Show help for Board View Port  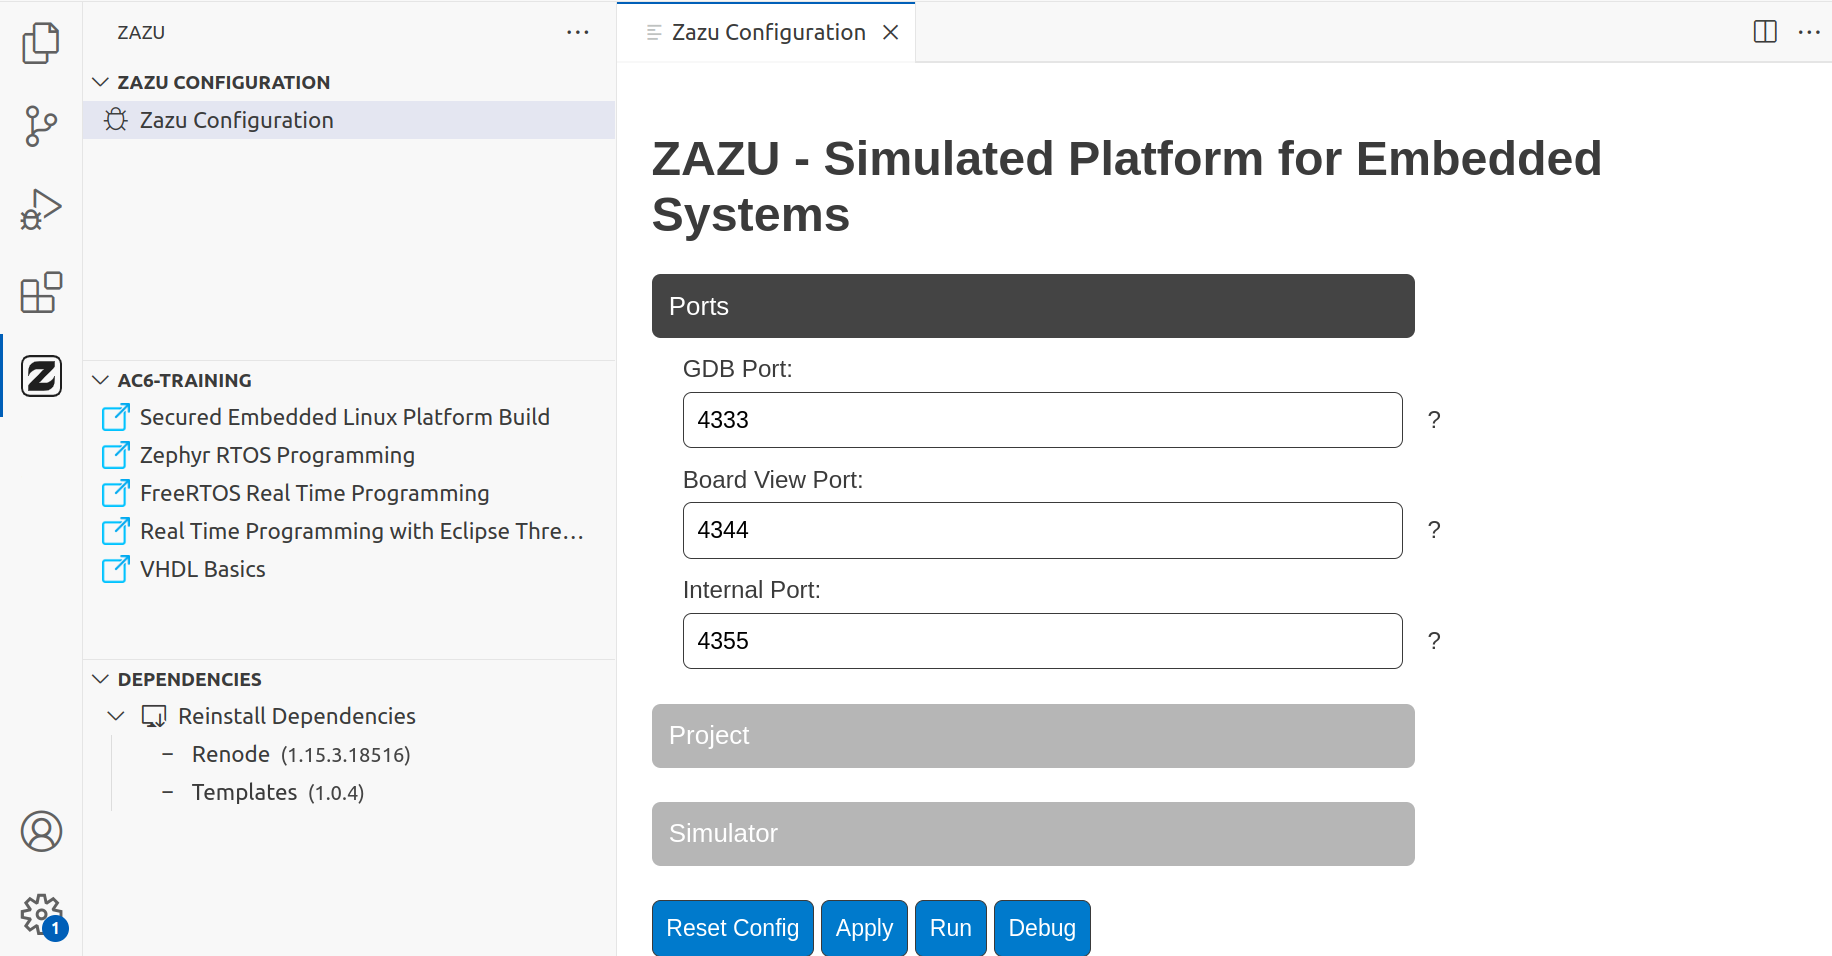pos(1434,530)
